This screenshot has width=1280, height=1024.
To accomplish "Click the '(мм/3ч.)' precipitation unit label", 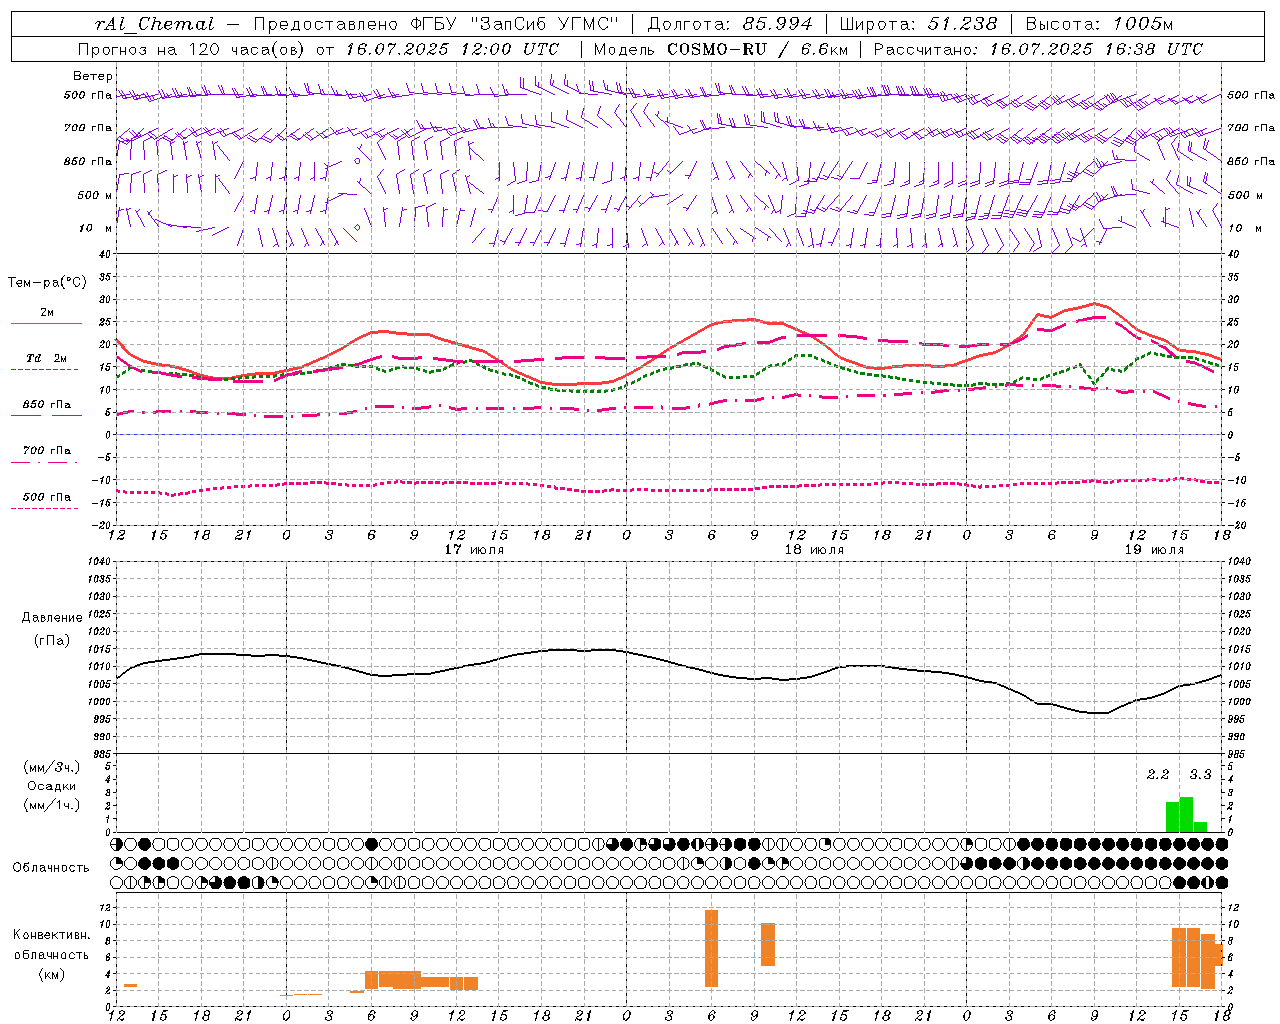I will coord(52,767).
